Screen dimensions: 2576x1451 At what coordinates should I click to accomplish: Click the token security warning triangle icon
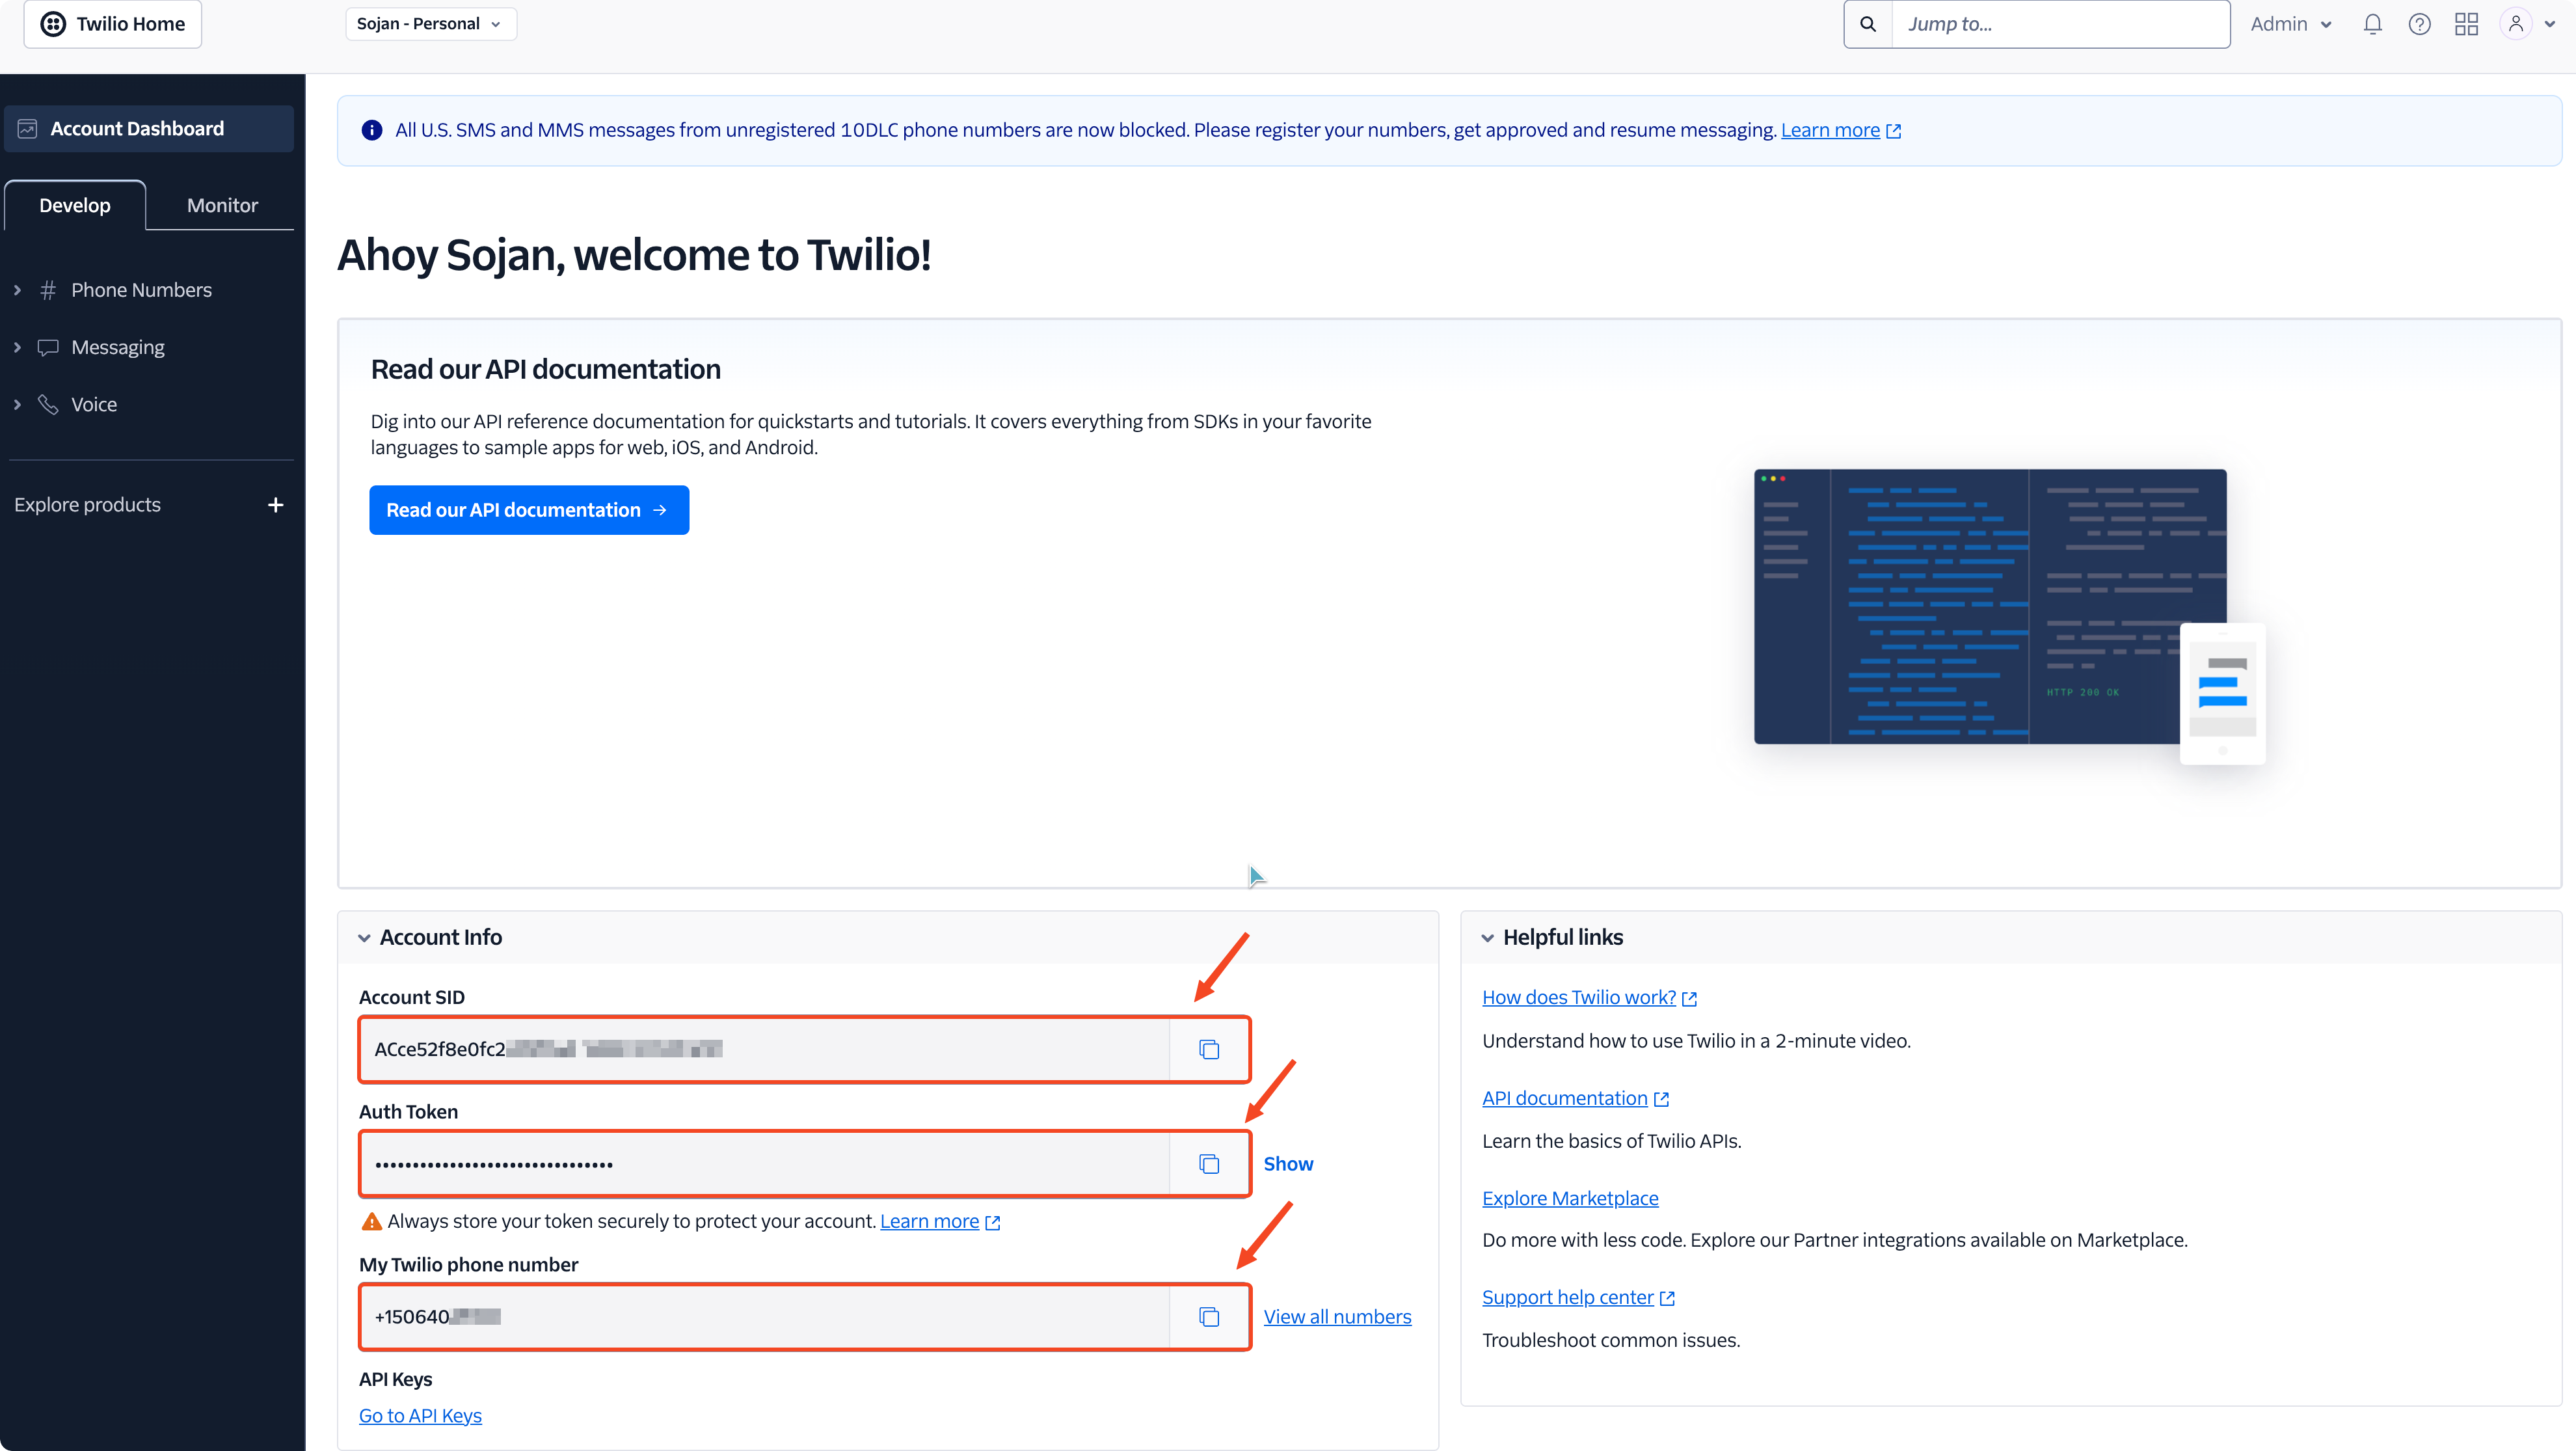click(x=371, y=1221)
